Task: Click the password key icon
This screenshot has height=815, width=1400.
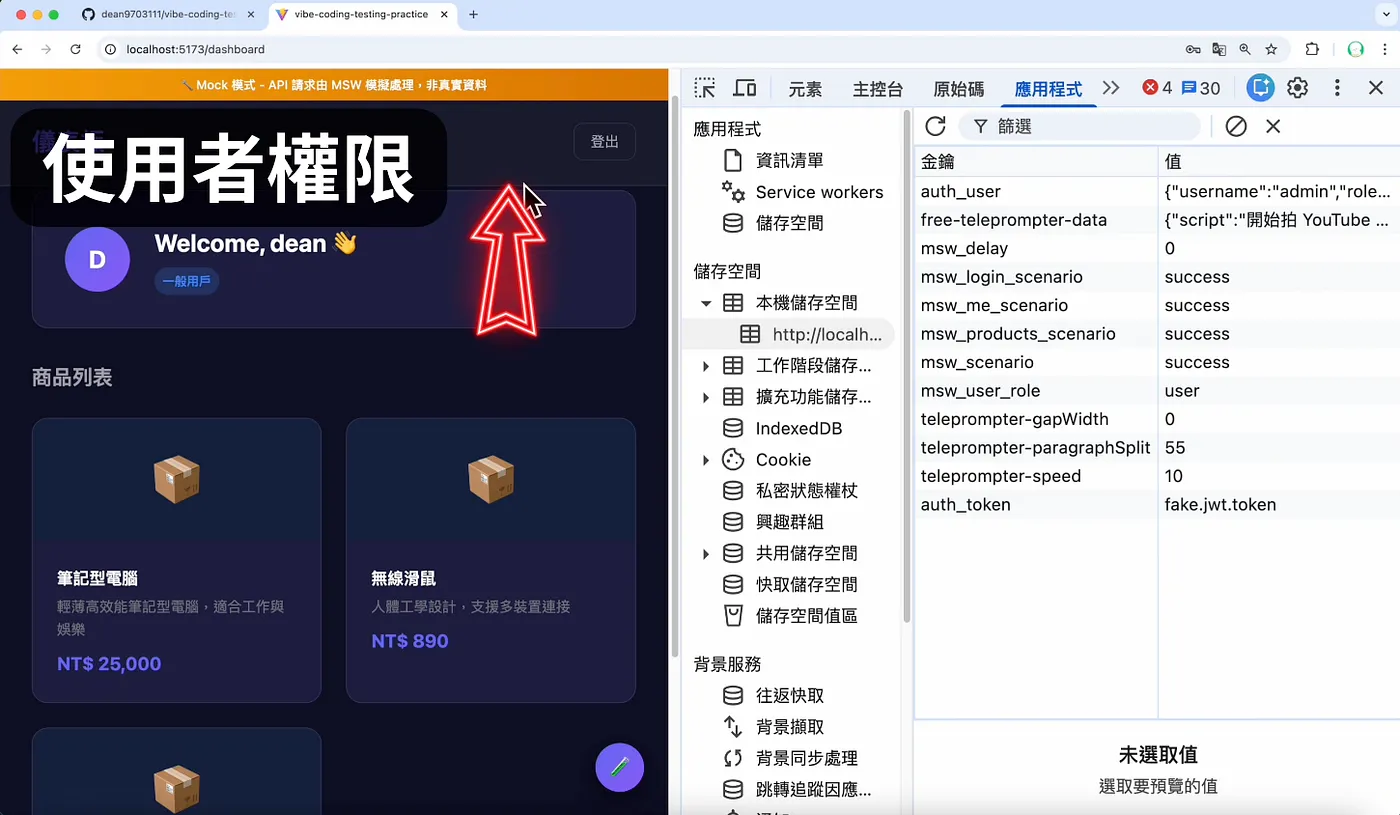Action: (1193, 49)
